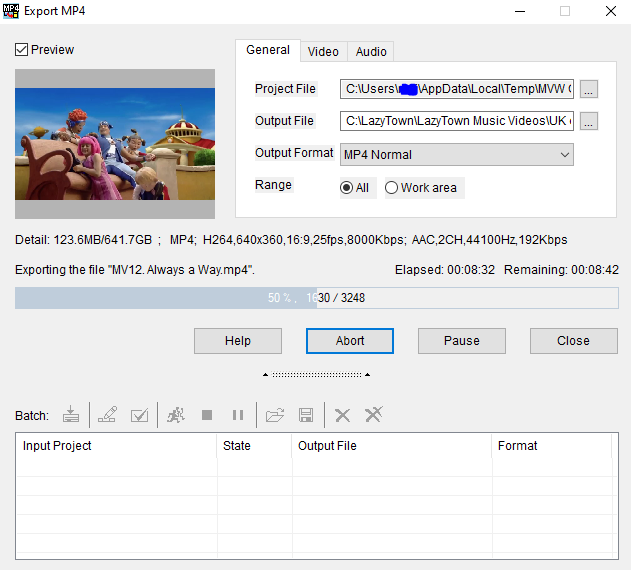The image size is (631, 570).
Task: Browse for the Project File
Action: point(589,89)
